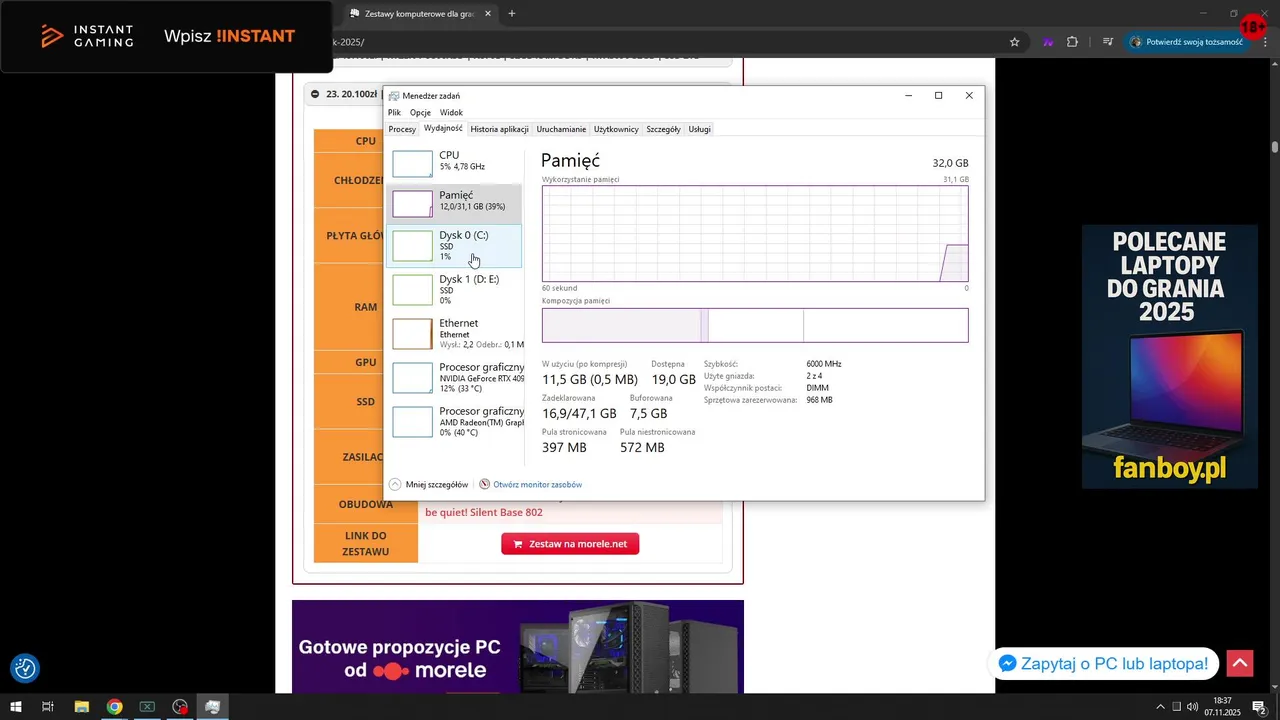Image resolution: width=1280 pixels, height=720 pixels.
Task: Click red scroll-to-top arrow button
Action: click(1240, 663)
